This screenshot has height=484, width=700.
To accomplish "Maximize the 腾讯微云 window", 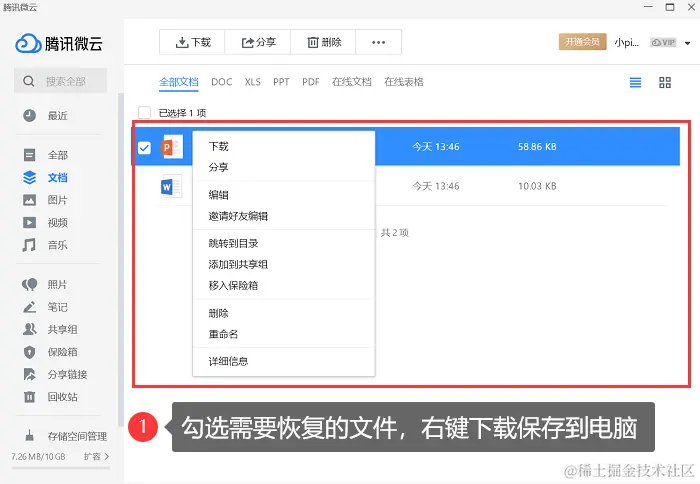I will click(x=670, y=7).
